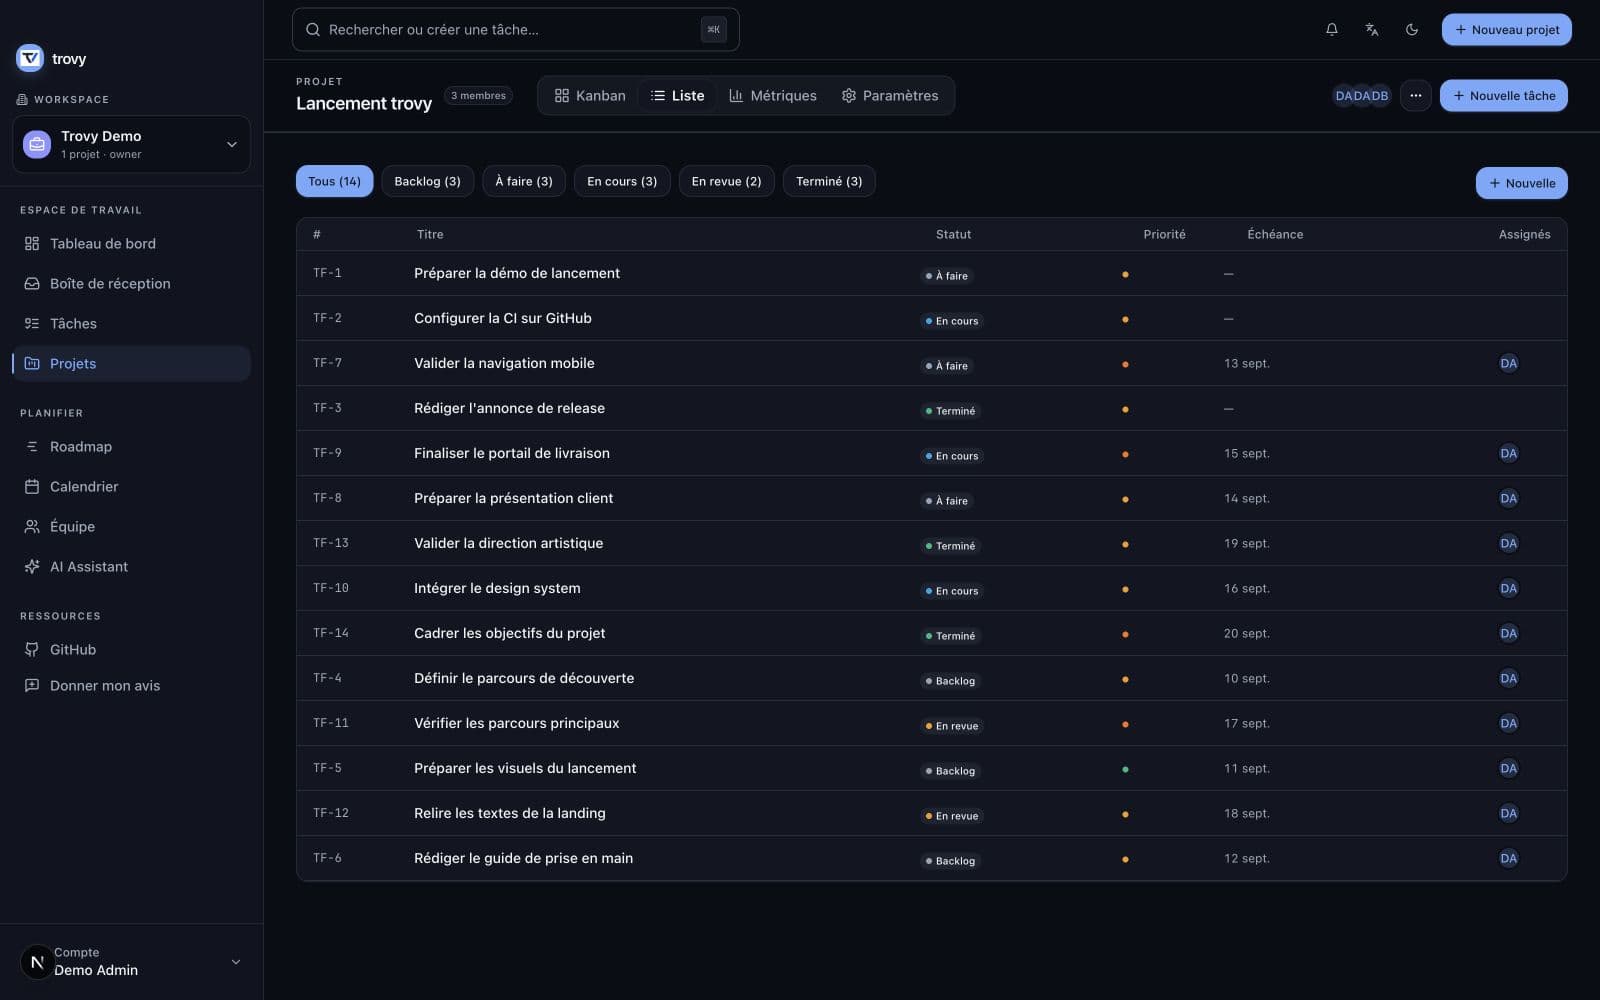The height and width of the screenshot is (1000, 1600).
Task: Open the three-dots project options menu
Action: [1415, 96]
